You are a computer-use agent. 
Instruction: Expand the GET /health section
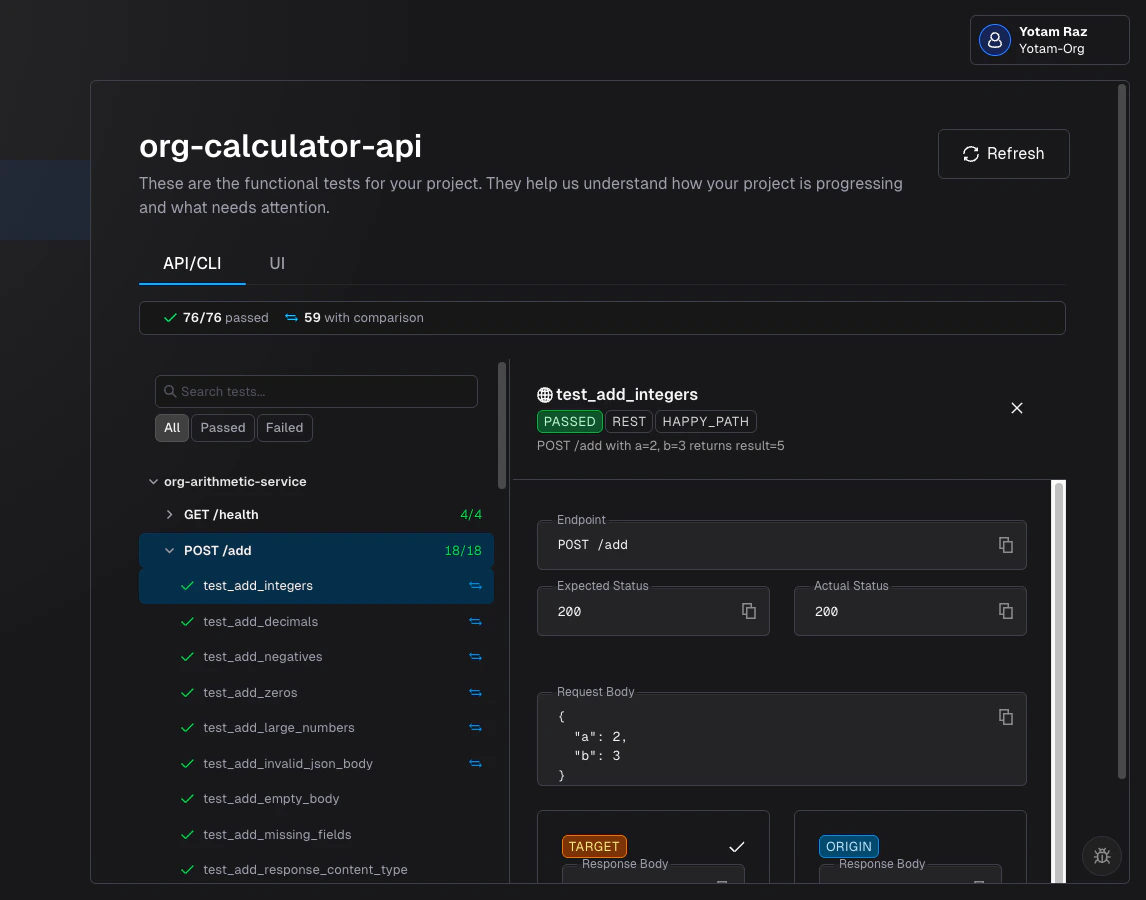point(169,514)
